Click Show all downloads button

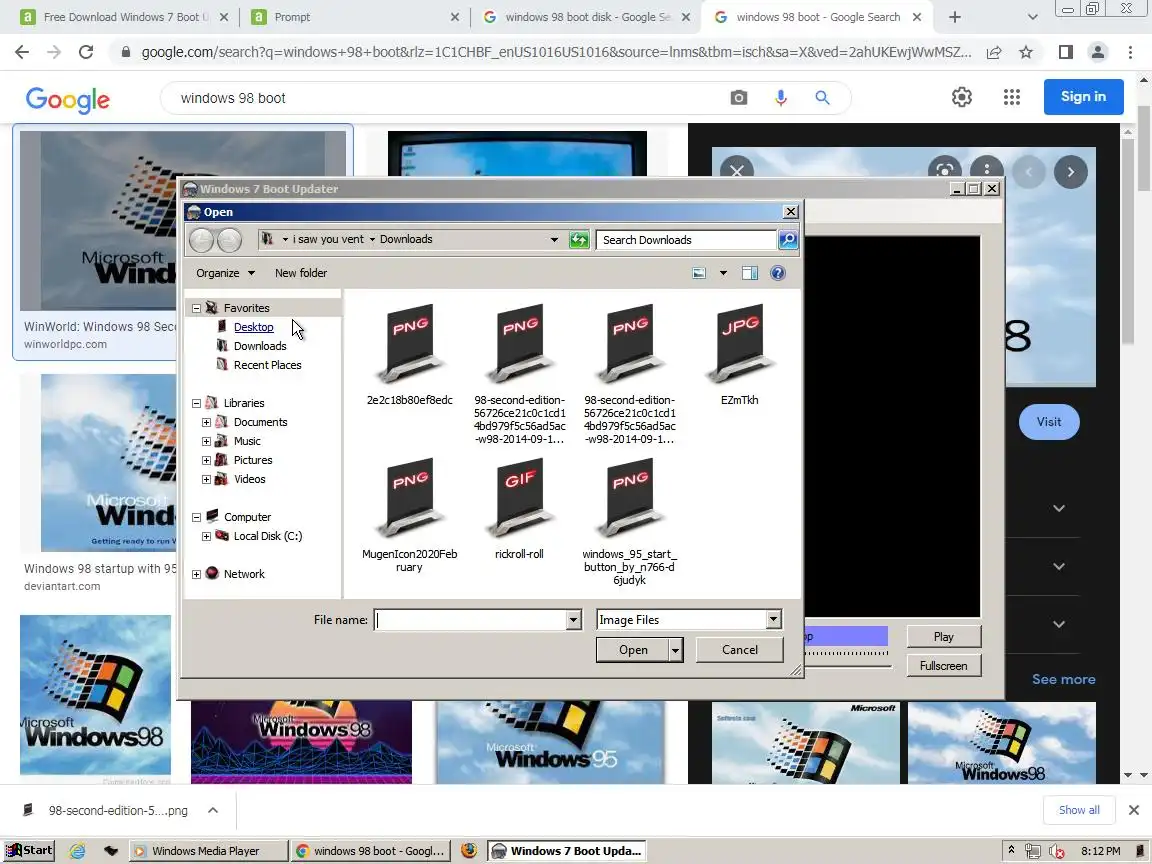point(1079,810)
